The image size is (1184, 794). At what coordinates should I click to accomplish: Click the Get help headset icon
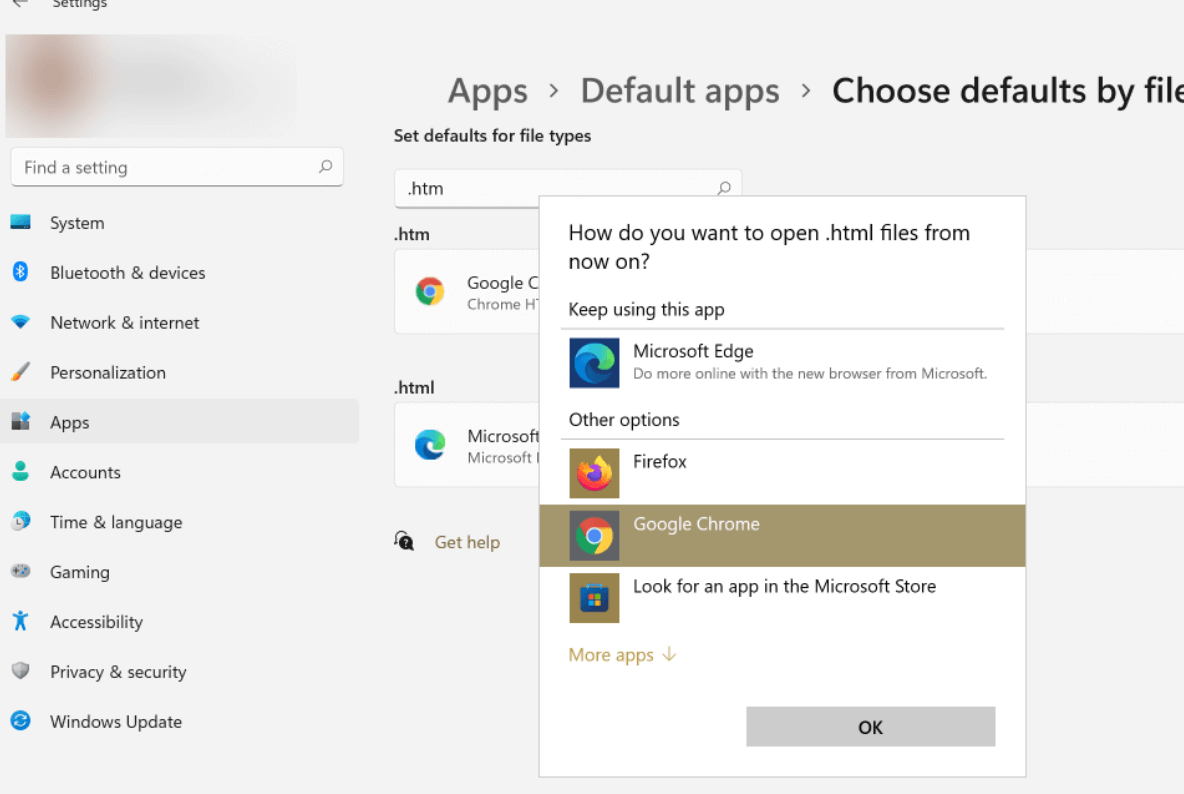coord(404,542)
